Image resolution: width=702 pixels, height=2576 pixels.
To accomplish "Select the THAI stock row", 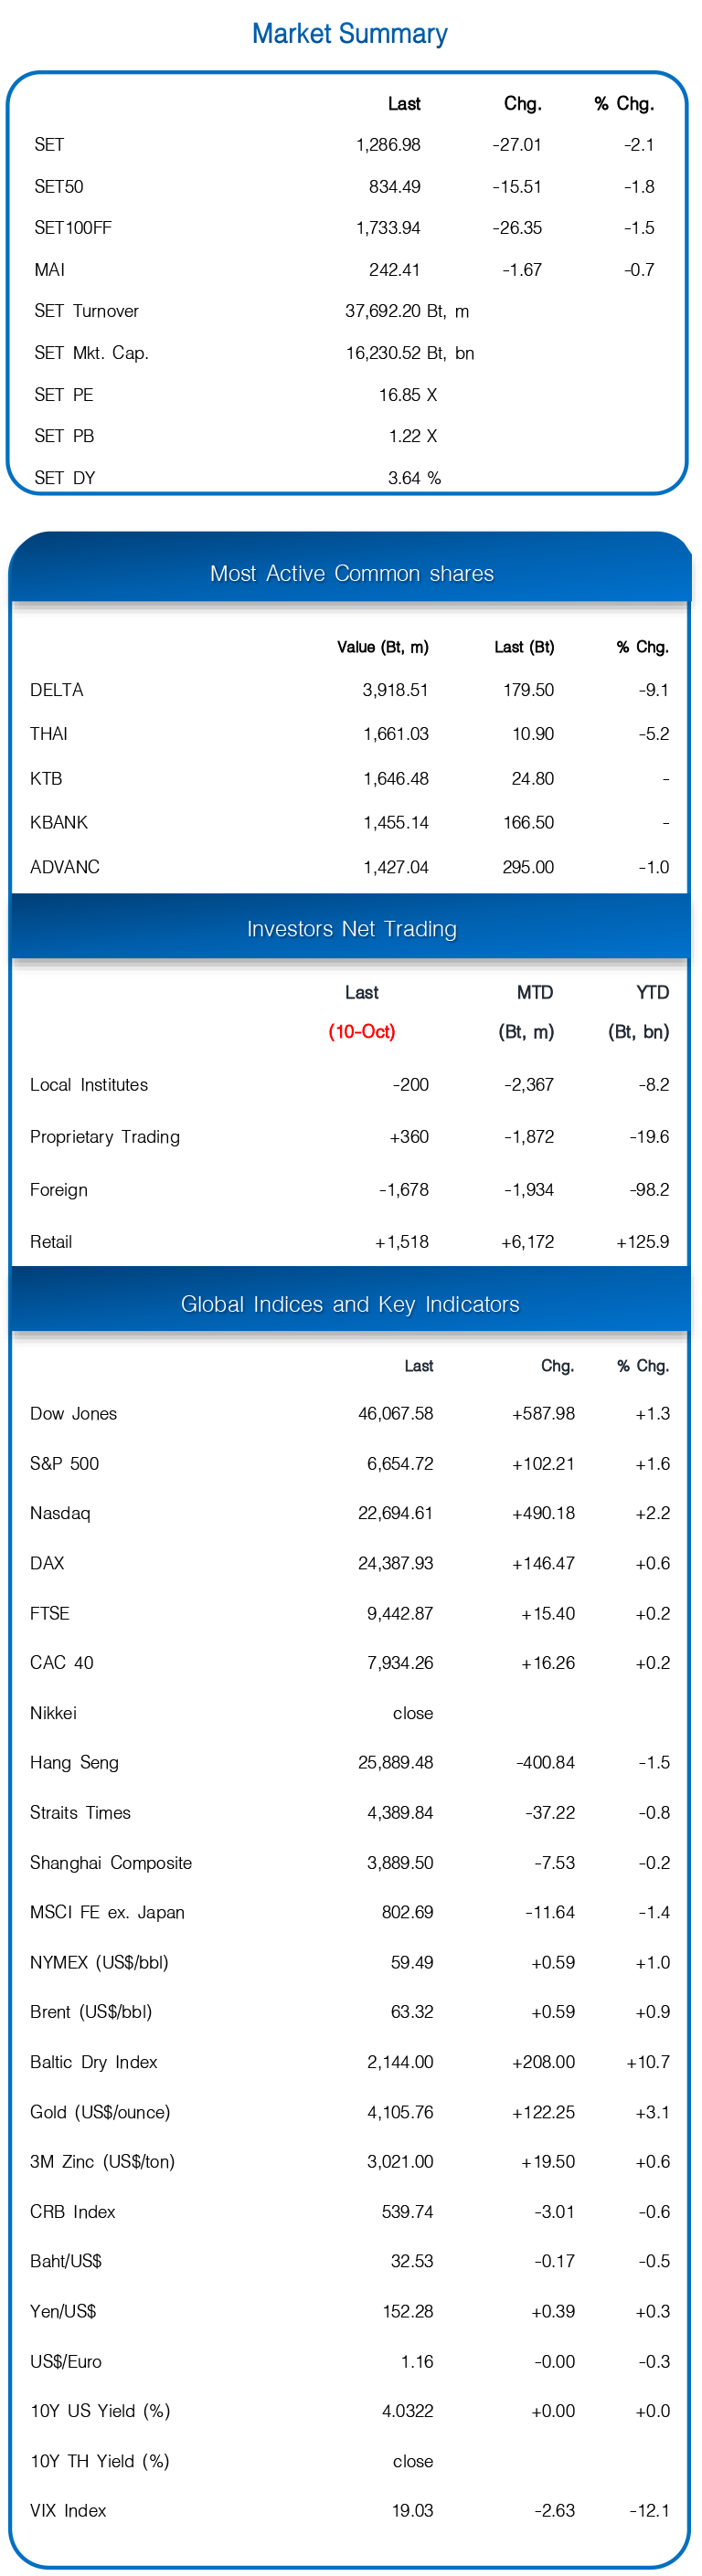I will (49, 734).
